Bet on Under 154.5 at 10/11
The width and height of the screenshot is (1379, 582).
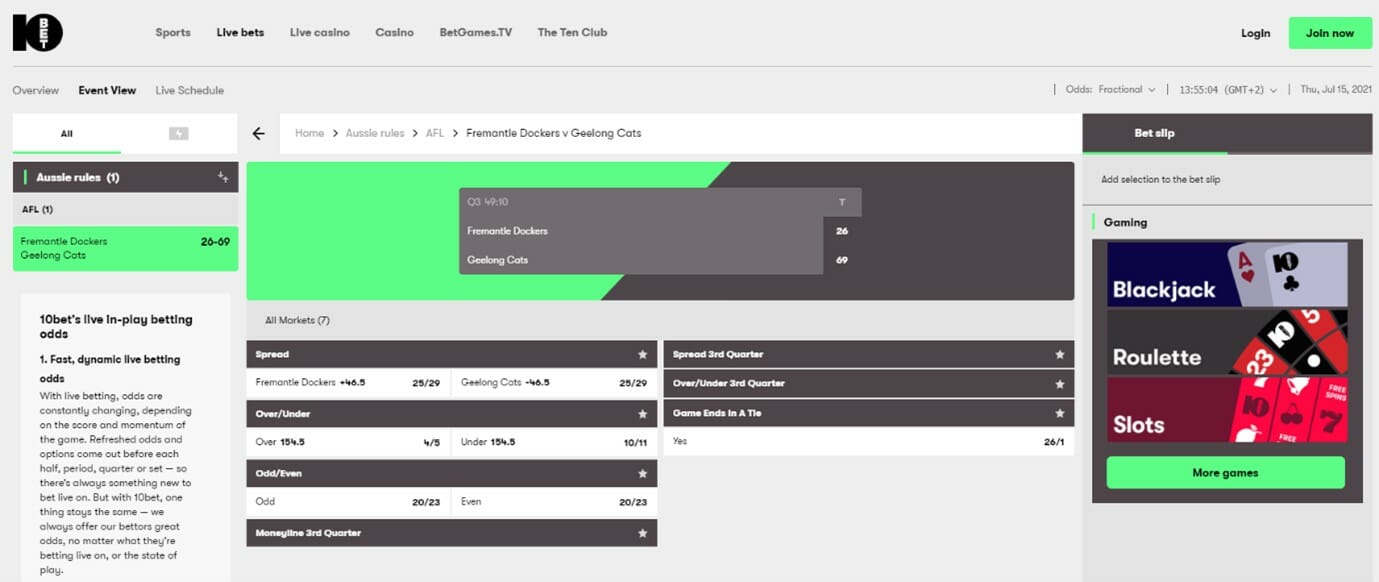(x=555, y=443)
